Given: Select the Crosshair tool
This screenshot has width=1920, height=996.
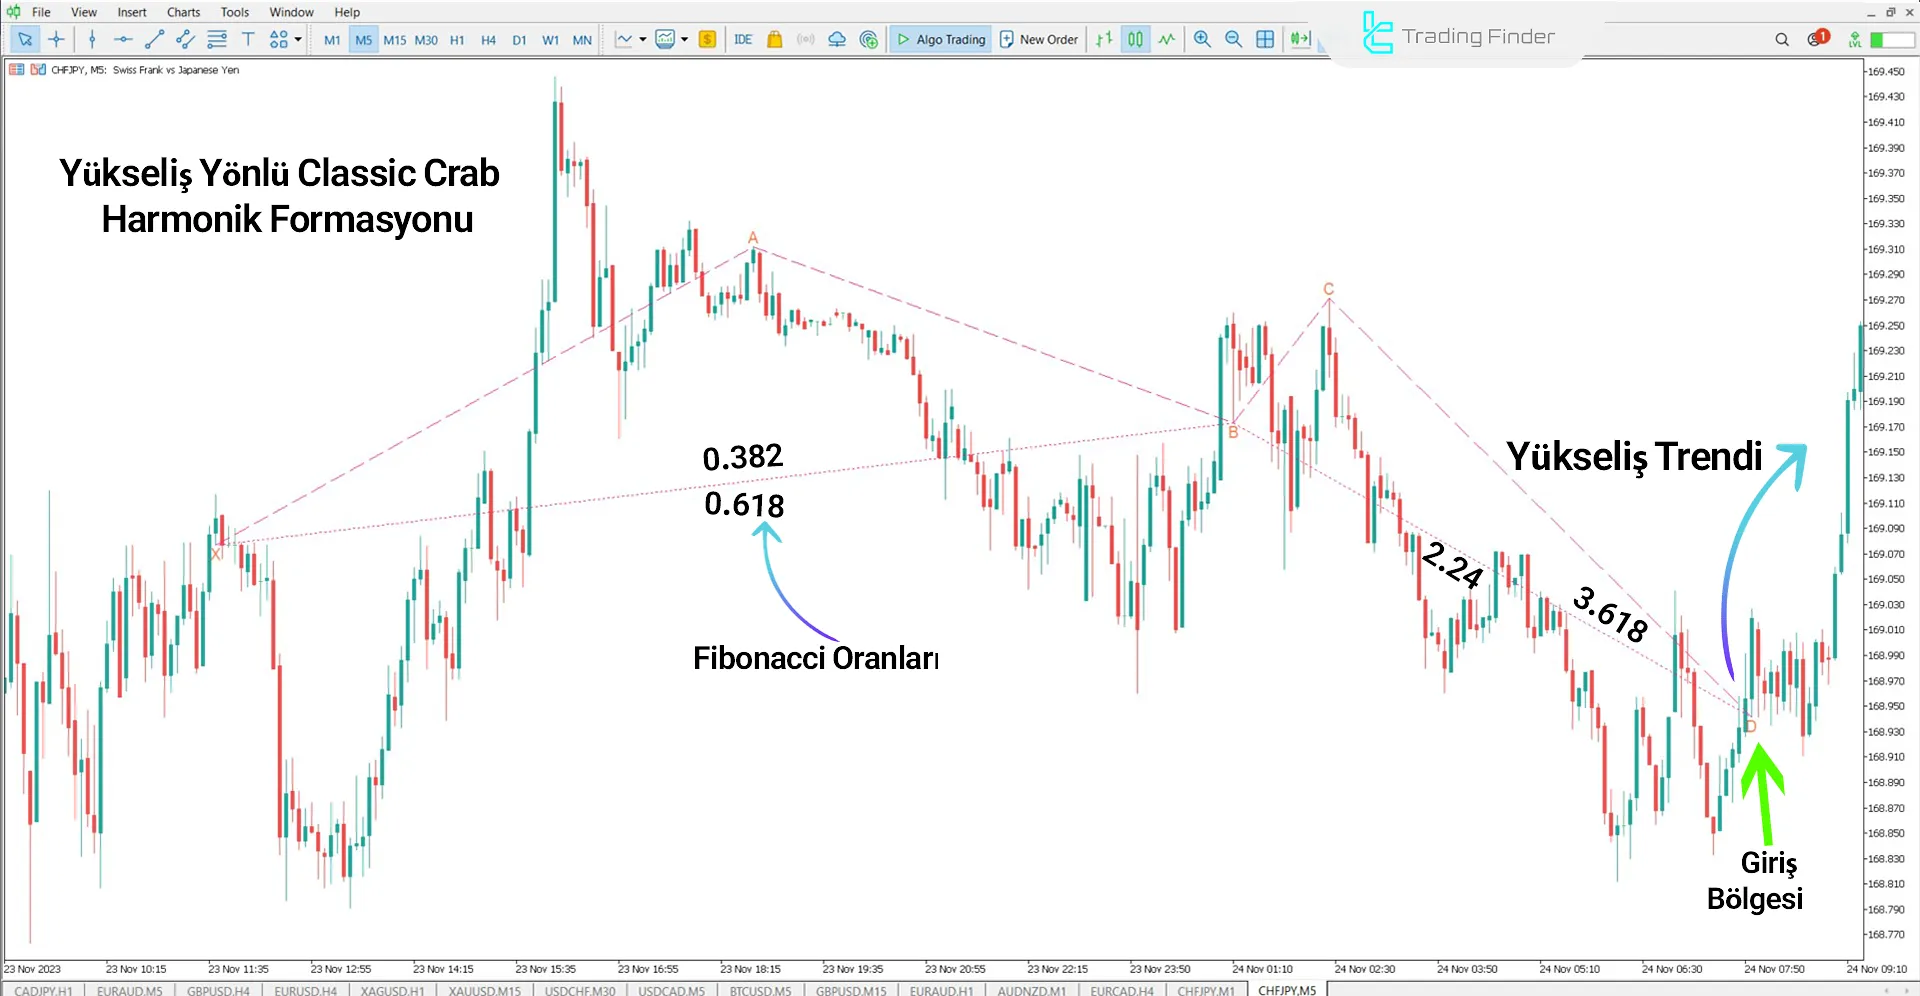Looking at the screenshot, I should 57,39.
